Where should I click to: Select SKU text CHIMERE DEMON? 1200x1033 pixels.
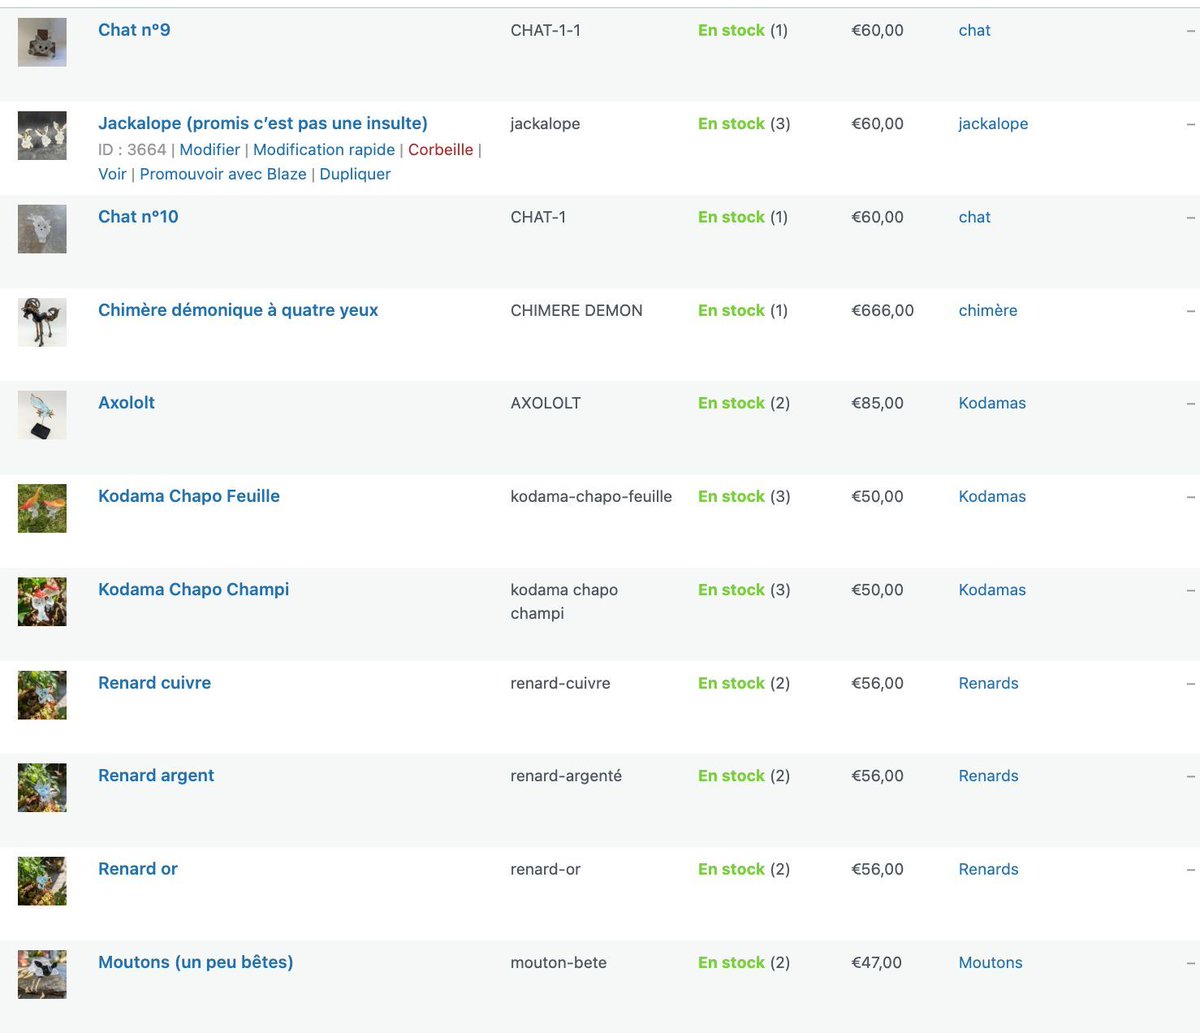coord(576,310)
